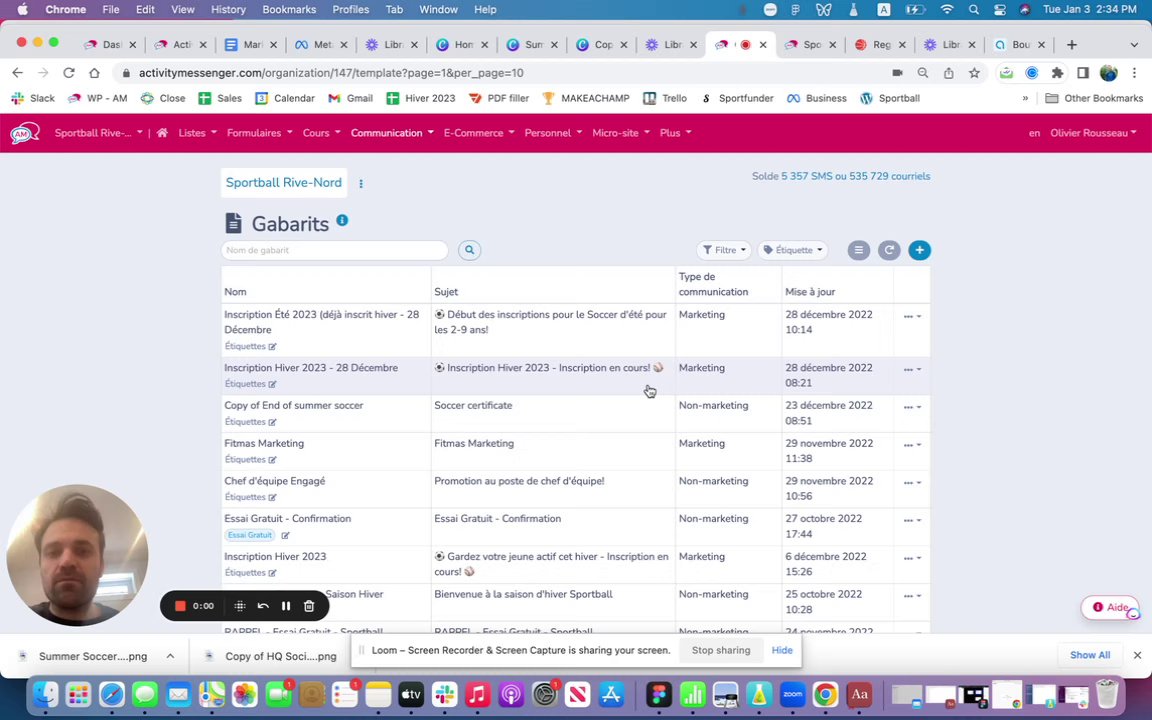This screenshot has width=1152, height=720.
Task: Click the home icon in the pink navigation bar
Action: click(162, 133)
